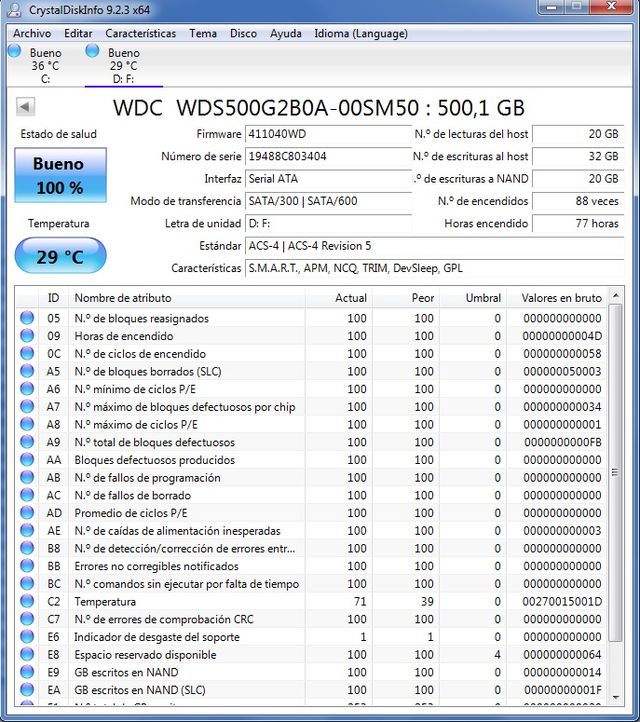This screenshot has width=640, height=722.
Task: Click status icon for A9 total bloques defectuosos
Action: click(27, 442)
